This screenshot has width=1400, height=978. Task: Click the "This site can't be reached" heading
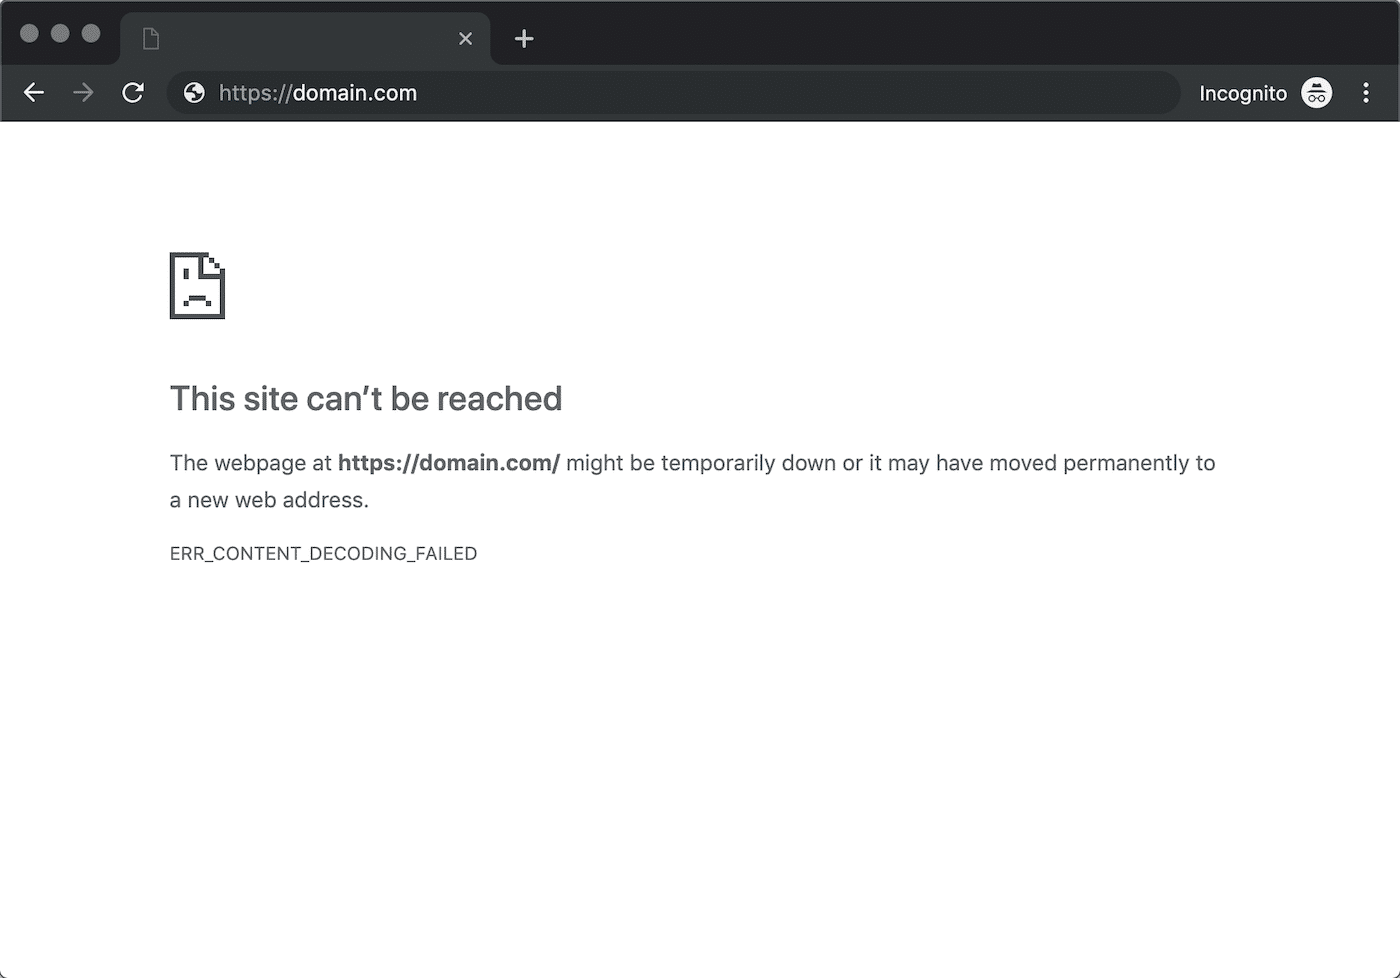[366, 399]
